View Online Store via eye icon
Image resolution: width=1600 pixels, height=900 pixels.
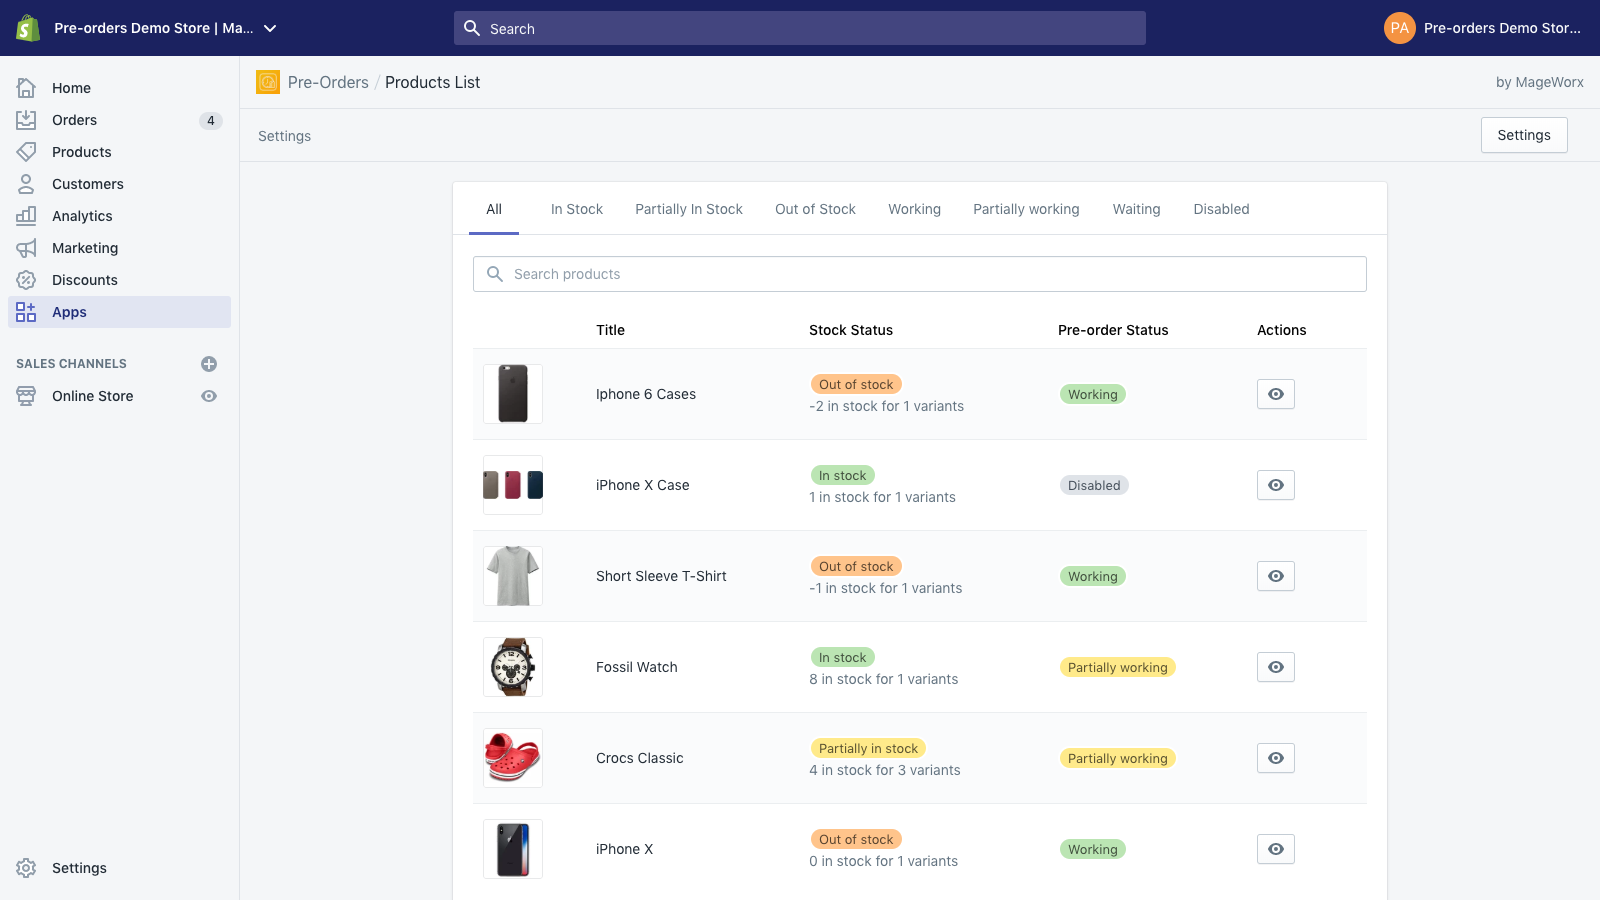[209, 396]
